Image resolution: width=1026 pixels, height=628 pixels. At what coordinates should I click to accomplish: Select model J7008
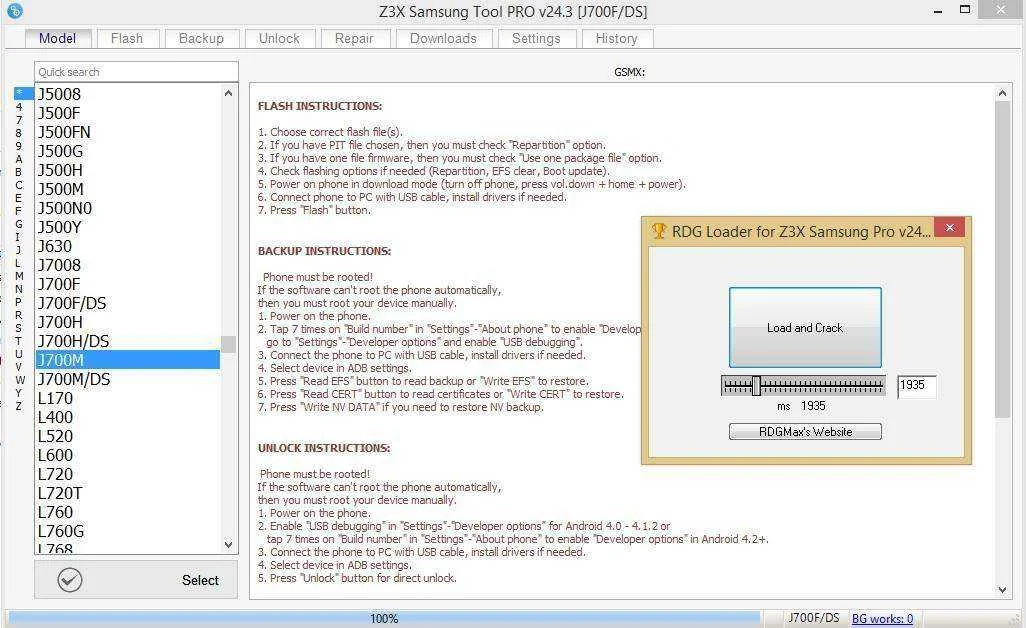[128, 265]
